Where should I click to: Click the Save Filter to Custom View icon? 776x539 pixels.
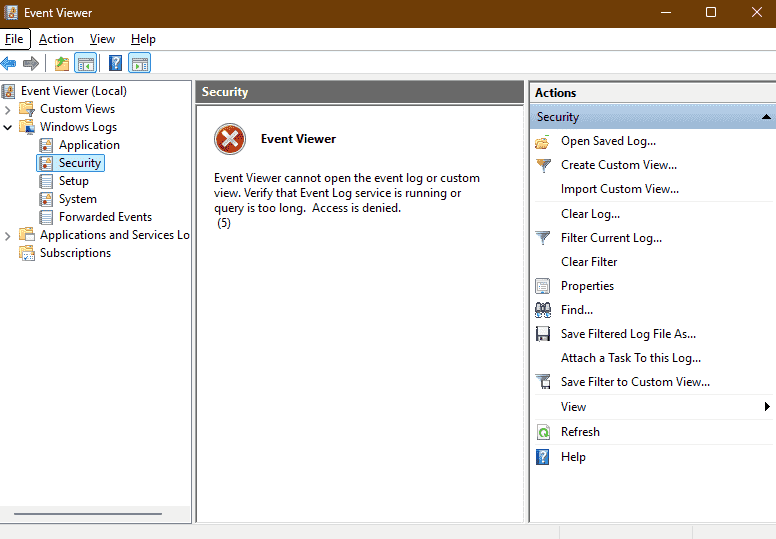point(543,382)
